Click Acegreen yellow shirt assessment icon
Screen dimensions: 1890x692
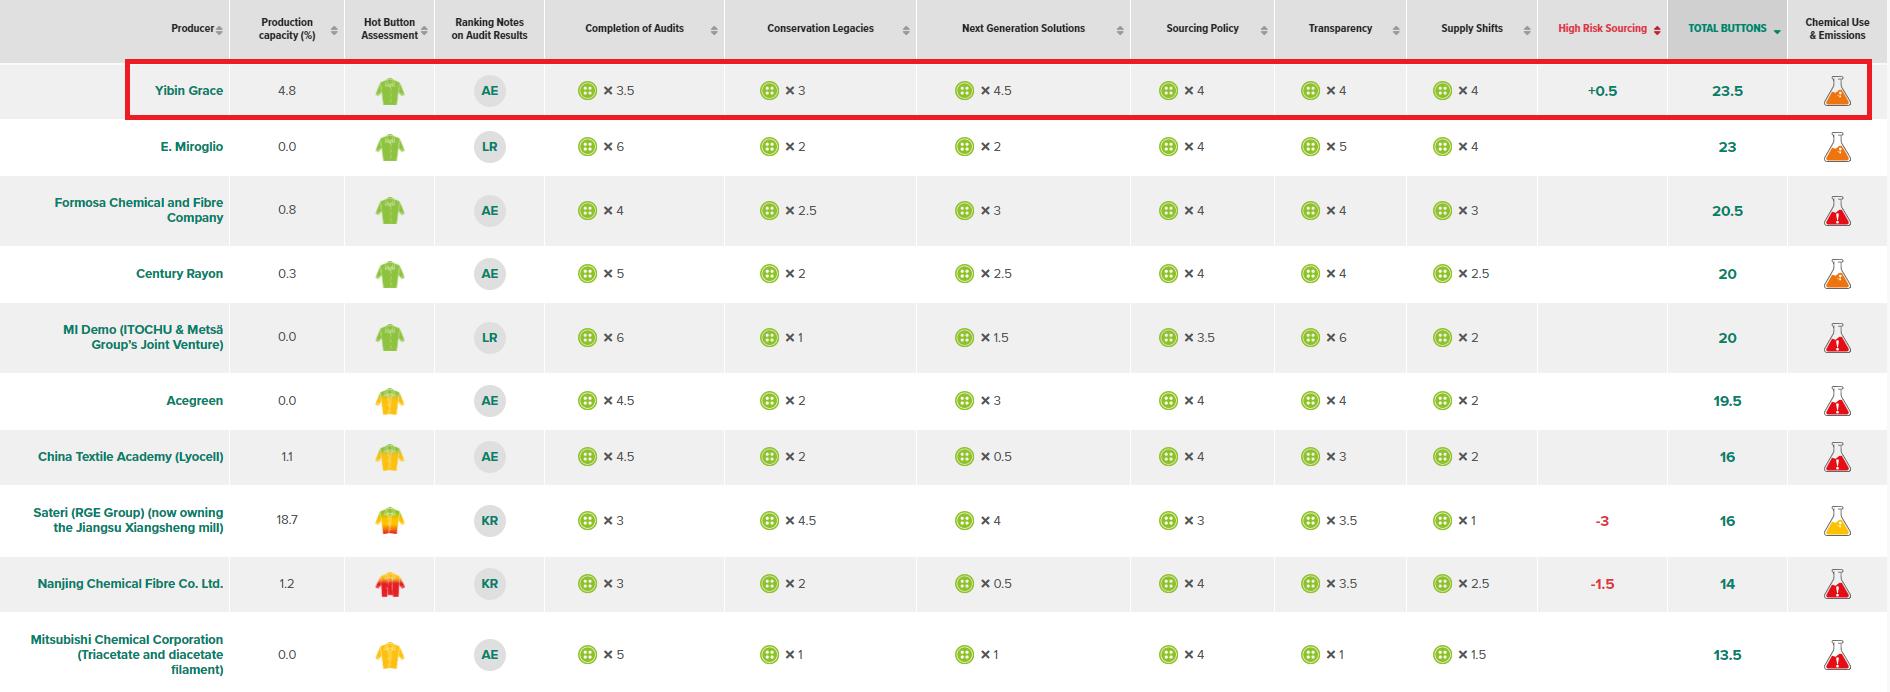click(x=389, y=401)
